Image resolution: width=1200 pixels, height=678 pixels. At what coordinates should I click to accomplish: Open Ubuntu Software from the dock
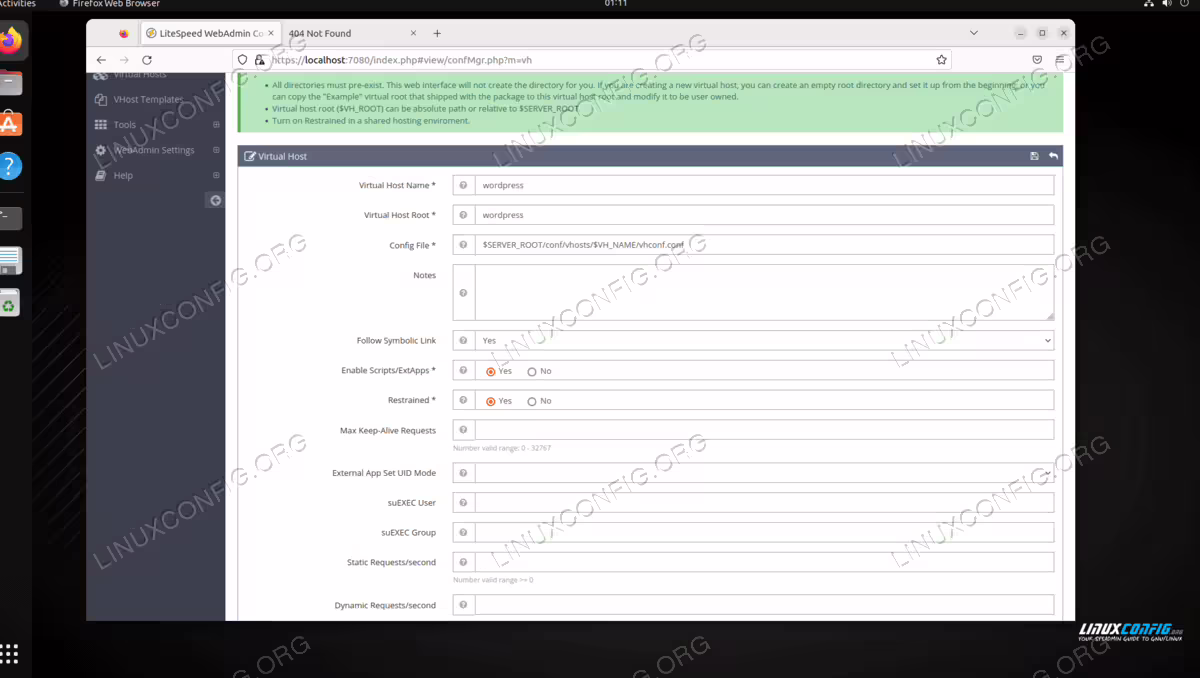(x=9, y=124)
